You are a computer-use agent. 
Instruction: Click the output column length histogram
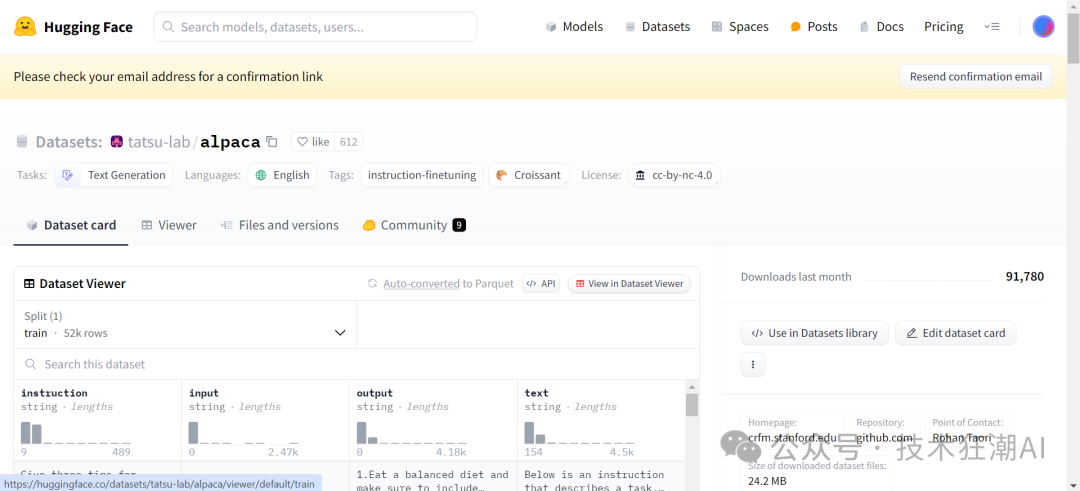pyautogui.click(x=411, y=433)
